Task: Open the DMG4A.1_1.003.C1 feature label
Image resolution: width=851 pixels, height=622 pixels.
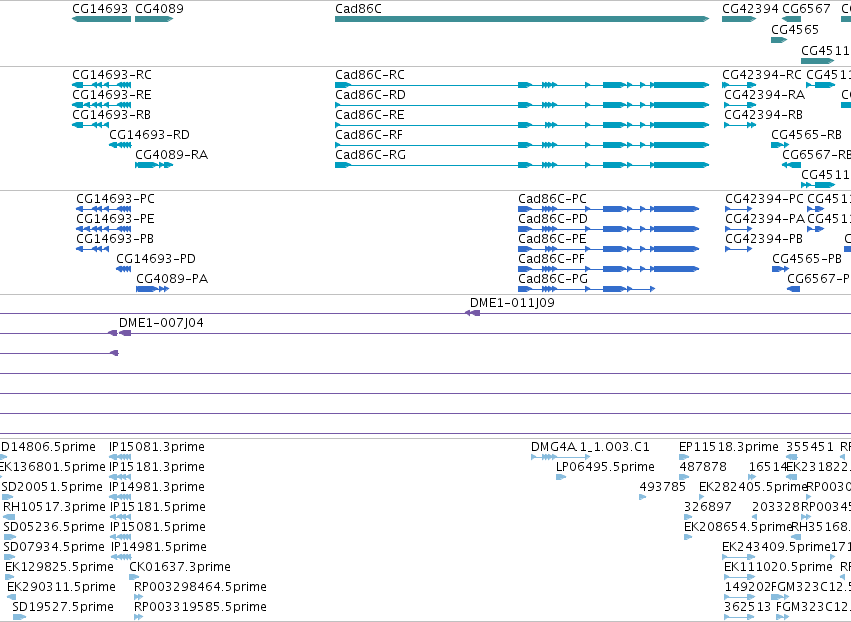Action: tap(590, 447)
